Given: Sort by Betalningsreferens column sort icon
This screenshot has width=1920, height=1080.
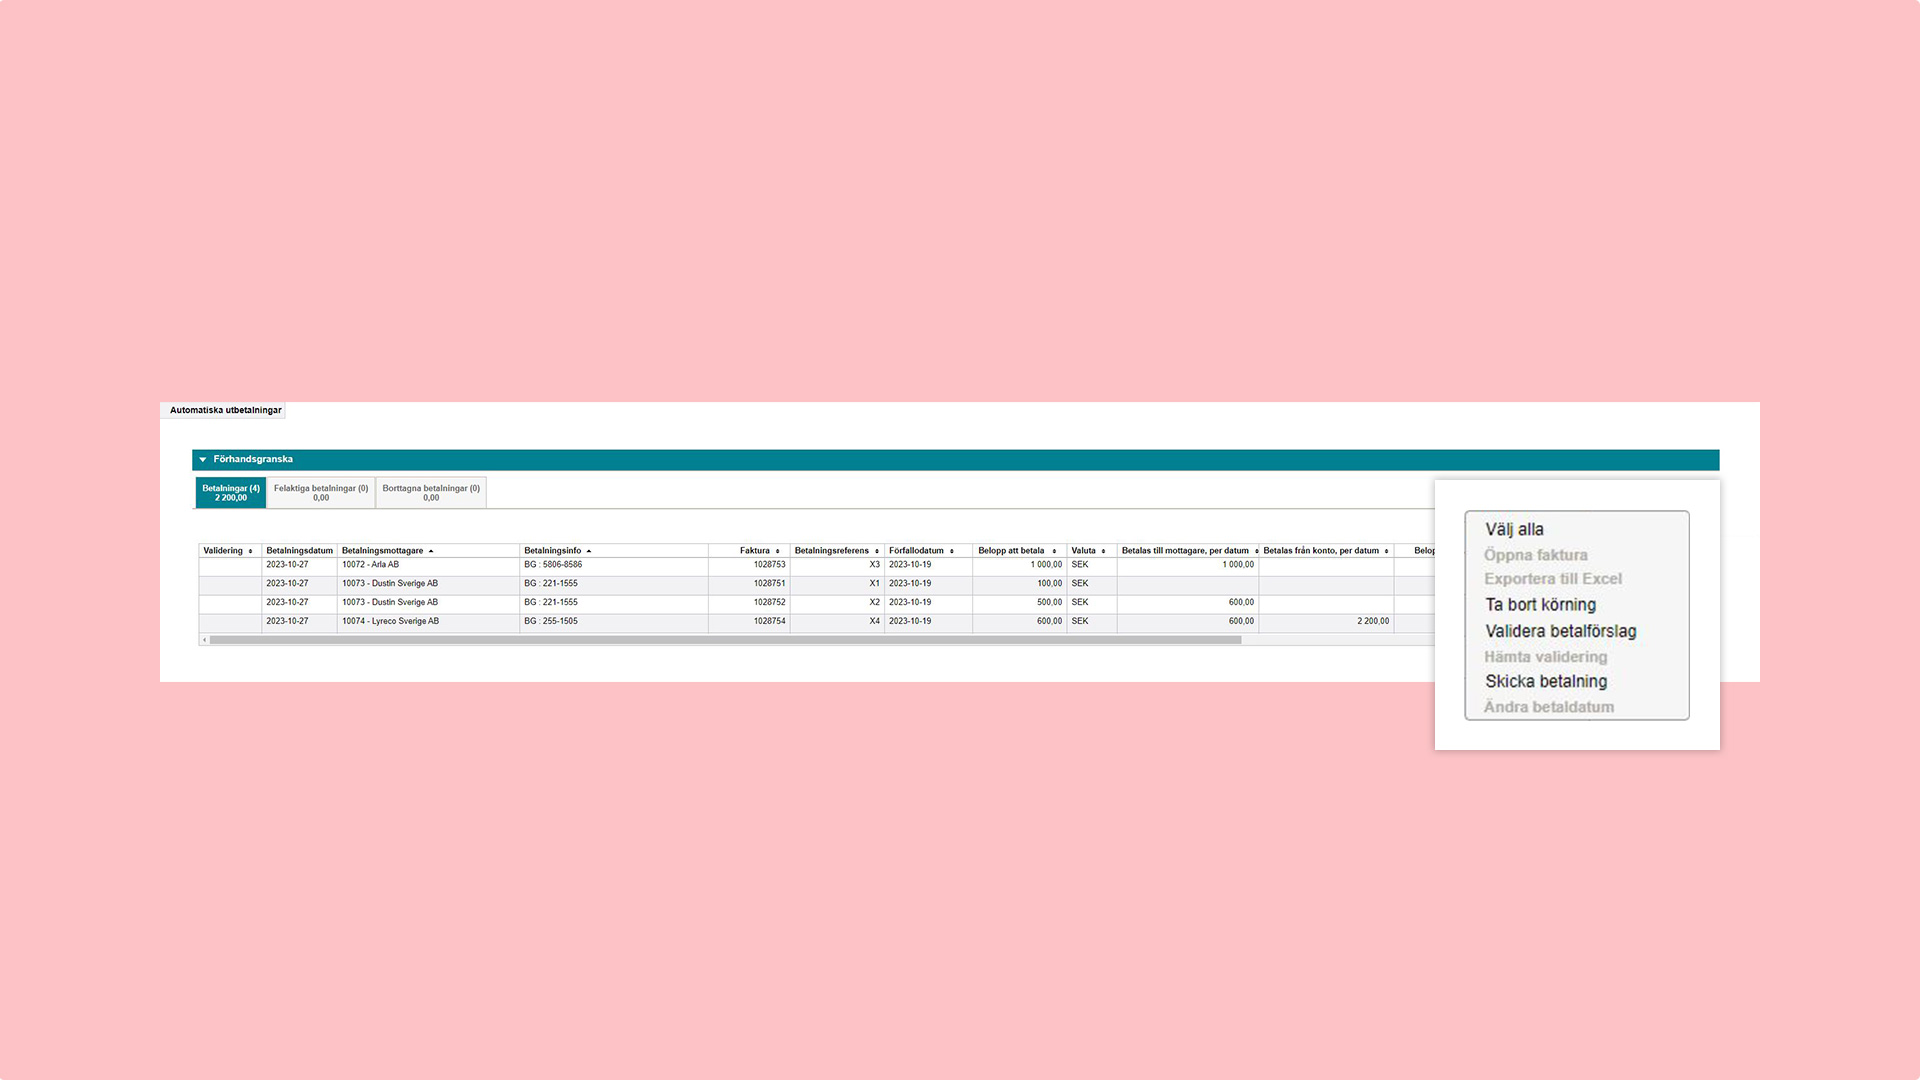Looking at the screenshot, I should [x=877, y=551].
